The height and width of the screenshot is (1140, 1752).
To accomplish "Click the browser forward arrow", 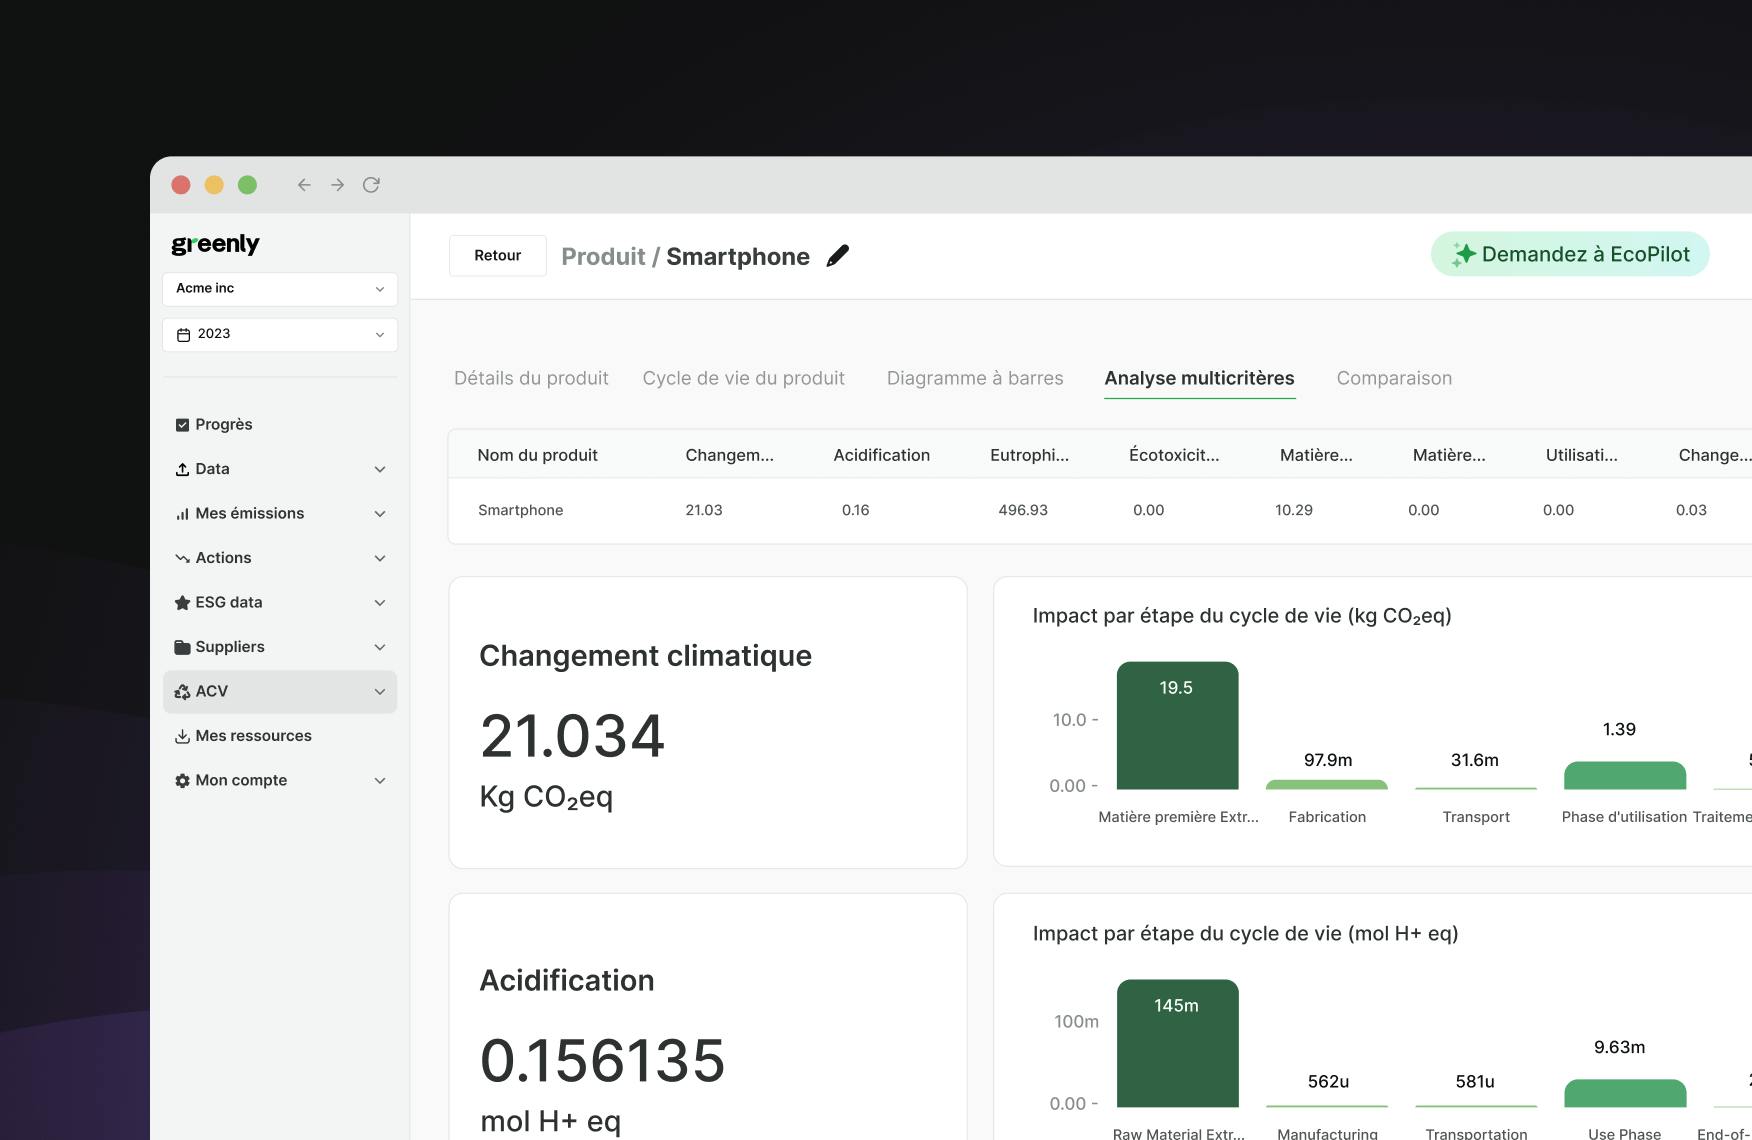I will (338, 185).
